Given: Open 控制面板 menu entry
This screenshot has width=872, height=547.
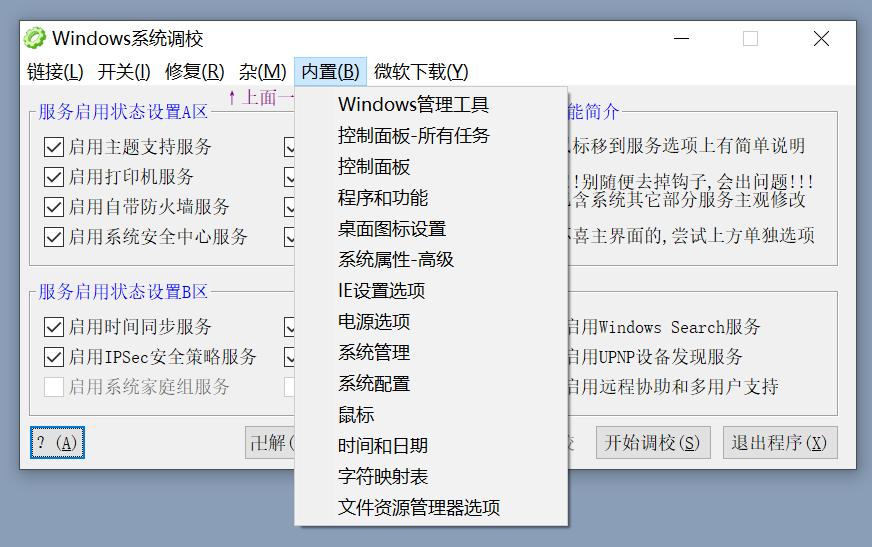Looking at the screenshot, I should [431, 167].
